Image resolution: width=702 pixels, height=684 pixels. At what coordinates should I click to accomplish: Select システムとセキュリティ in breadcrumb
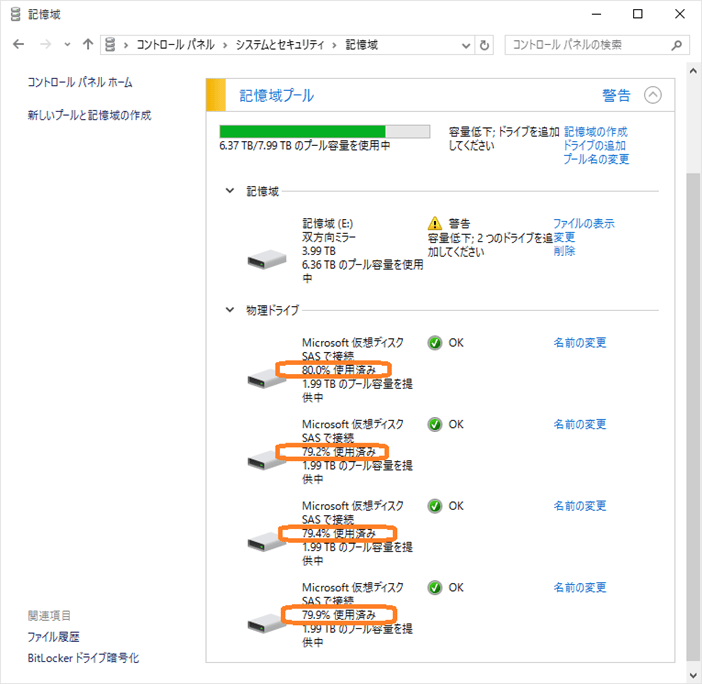280,45
